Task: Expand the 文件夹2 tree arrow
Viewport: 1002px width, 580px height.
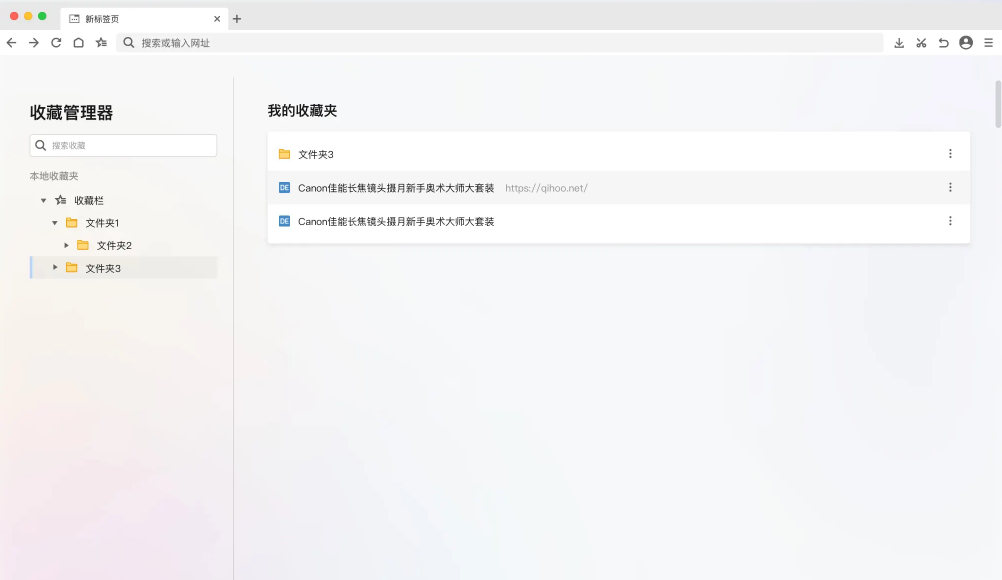Action: [x=67, y=245]
